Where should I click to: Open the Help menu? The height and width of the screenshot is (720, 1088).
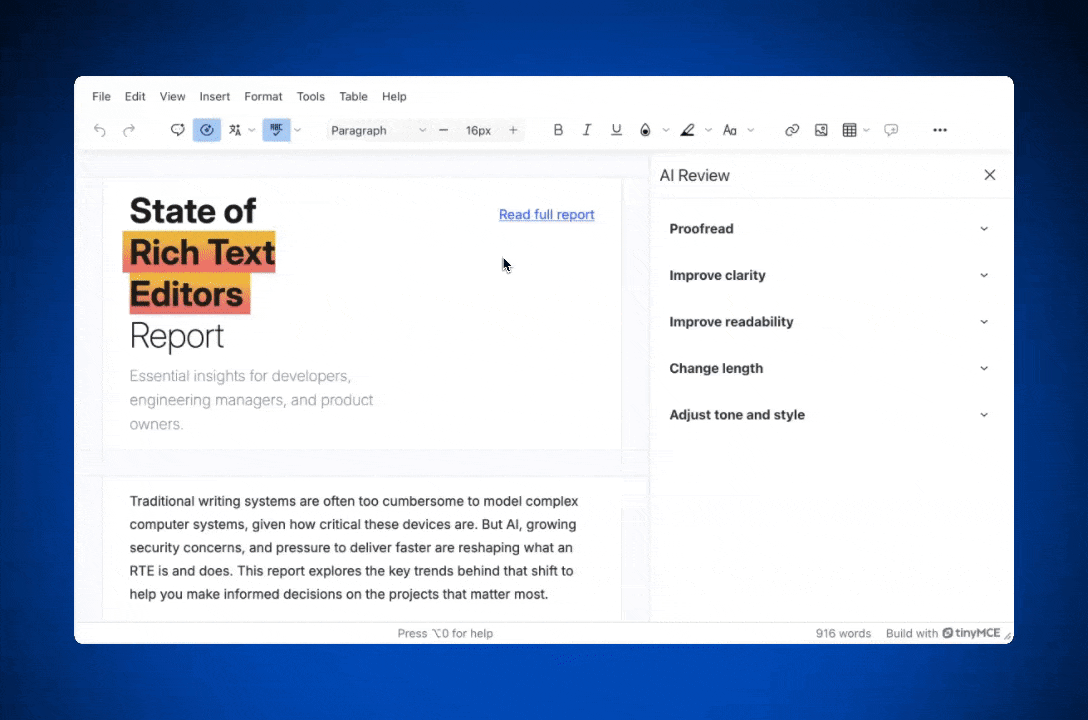(x=394, y=96)
